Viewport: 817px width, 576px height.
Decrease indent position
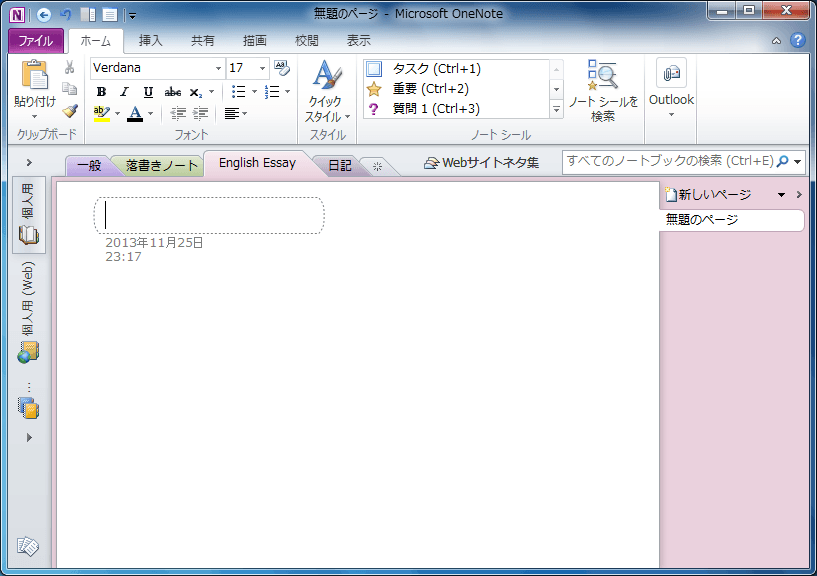[178, 113]
